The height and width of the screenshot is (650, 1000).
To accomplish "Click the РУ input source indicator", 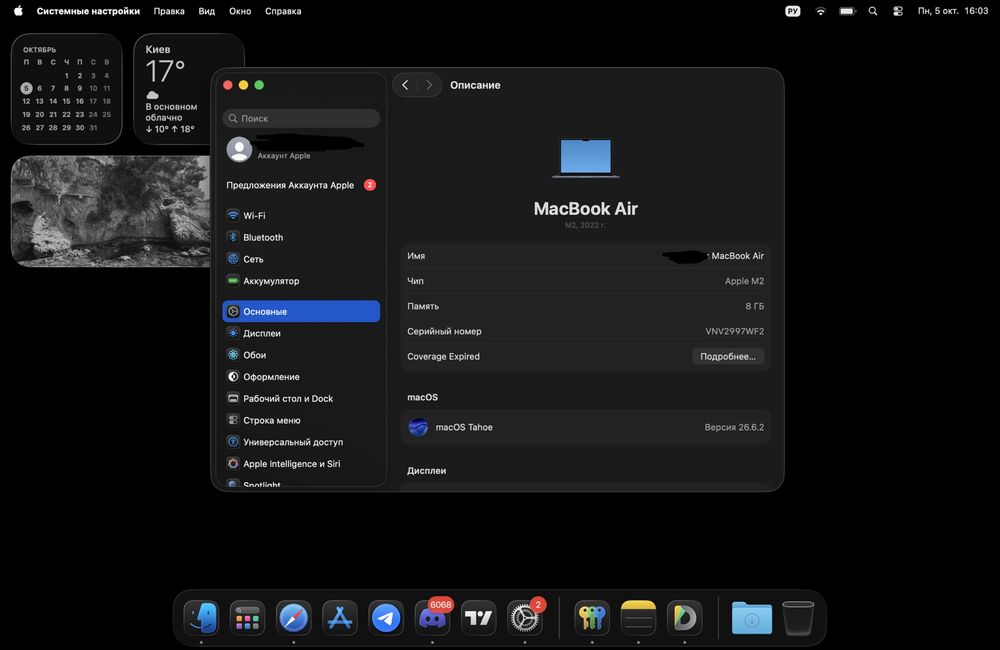I will [x=793, y=11].
